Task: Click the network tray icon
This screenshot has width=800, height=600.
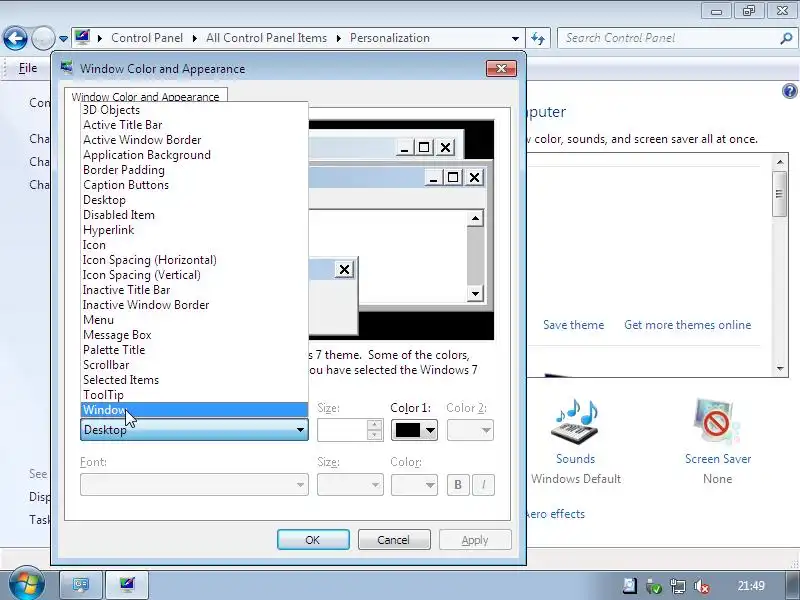Action: [x=678, y=586]
